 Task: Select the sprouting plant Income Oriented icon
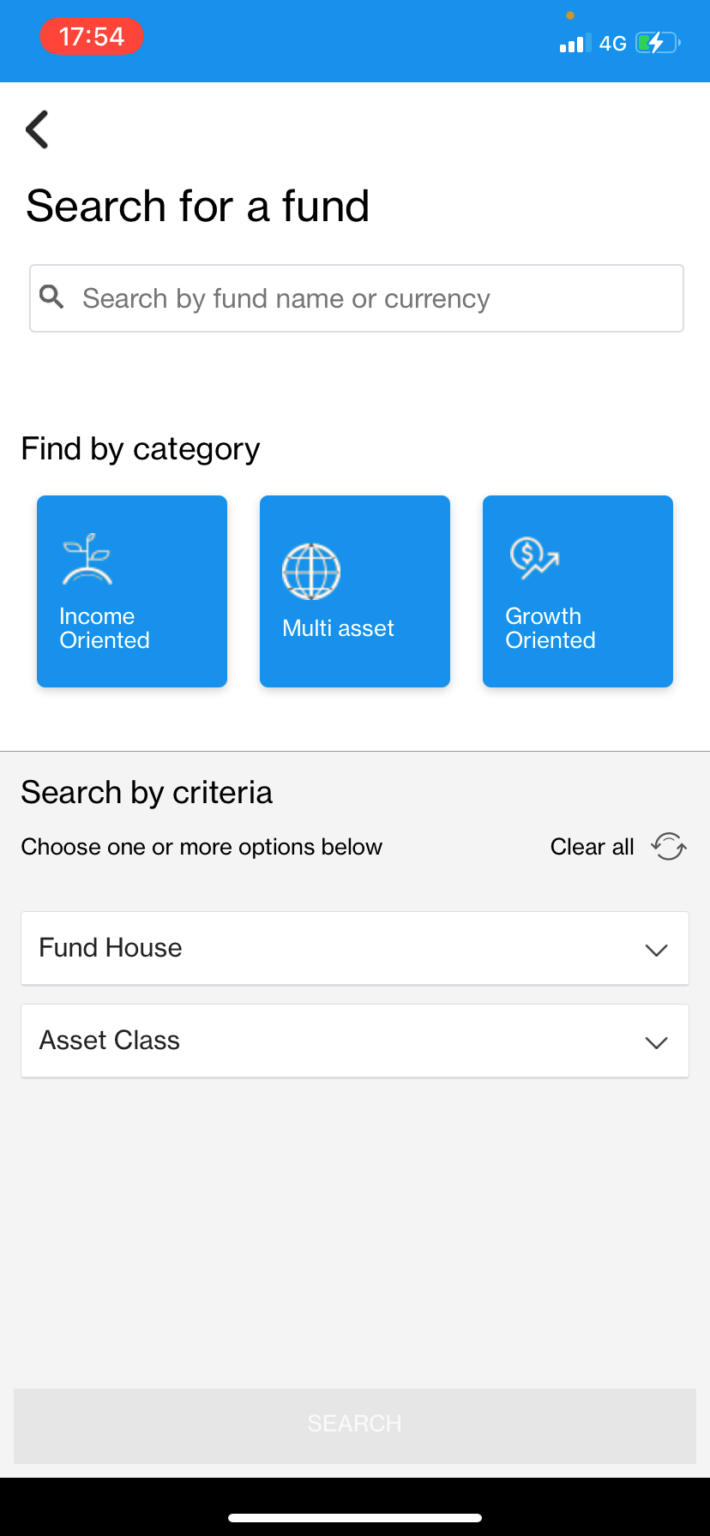pyautogui.click(x=87, y=557)
